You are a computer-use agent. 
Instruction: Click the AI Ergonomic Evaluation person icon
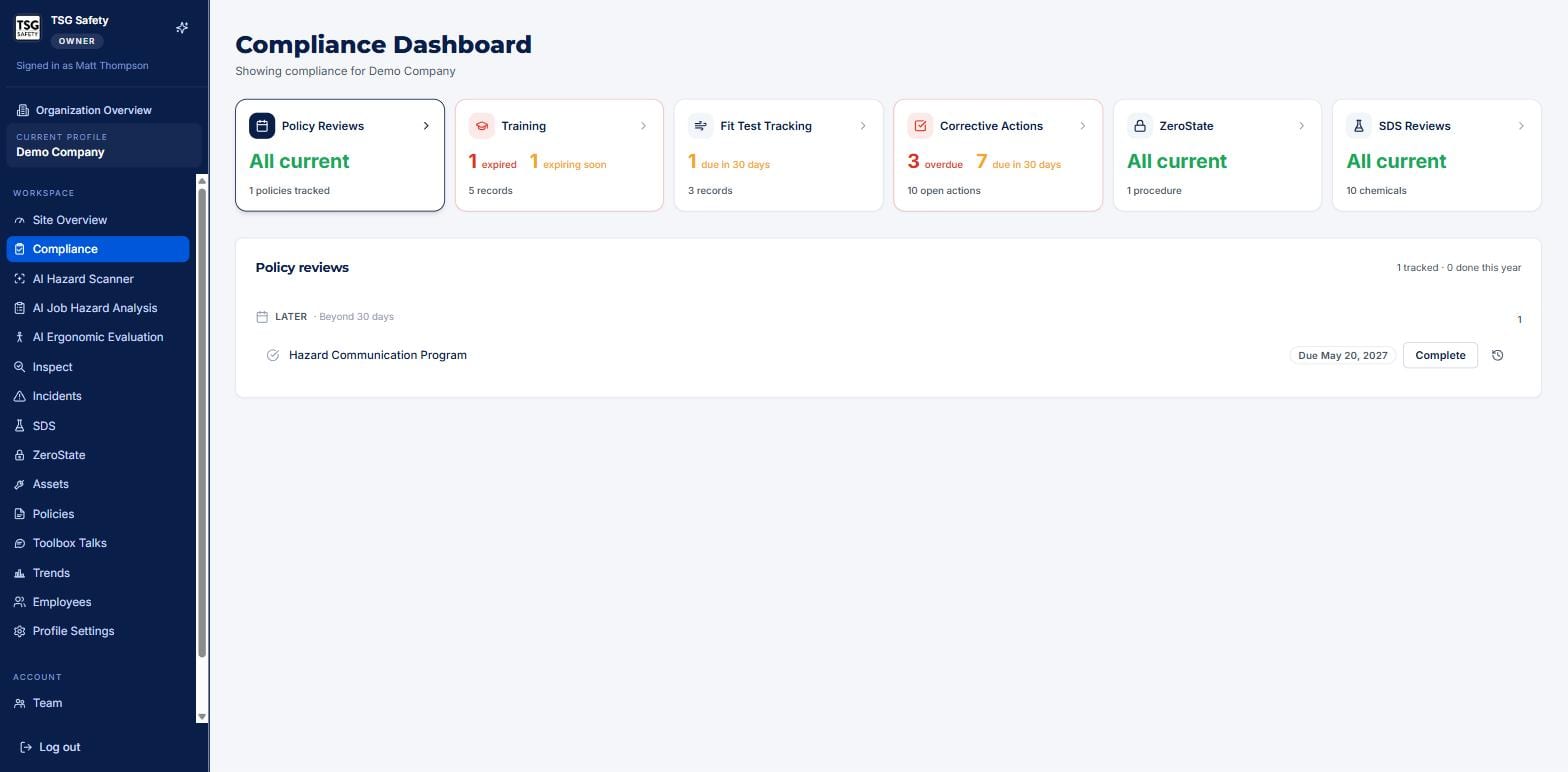click(x=19, y=337)
